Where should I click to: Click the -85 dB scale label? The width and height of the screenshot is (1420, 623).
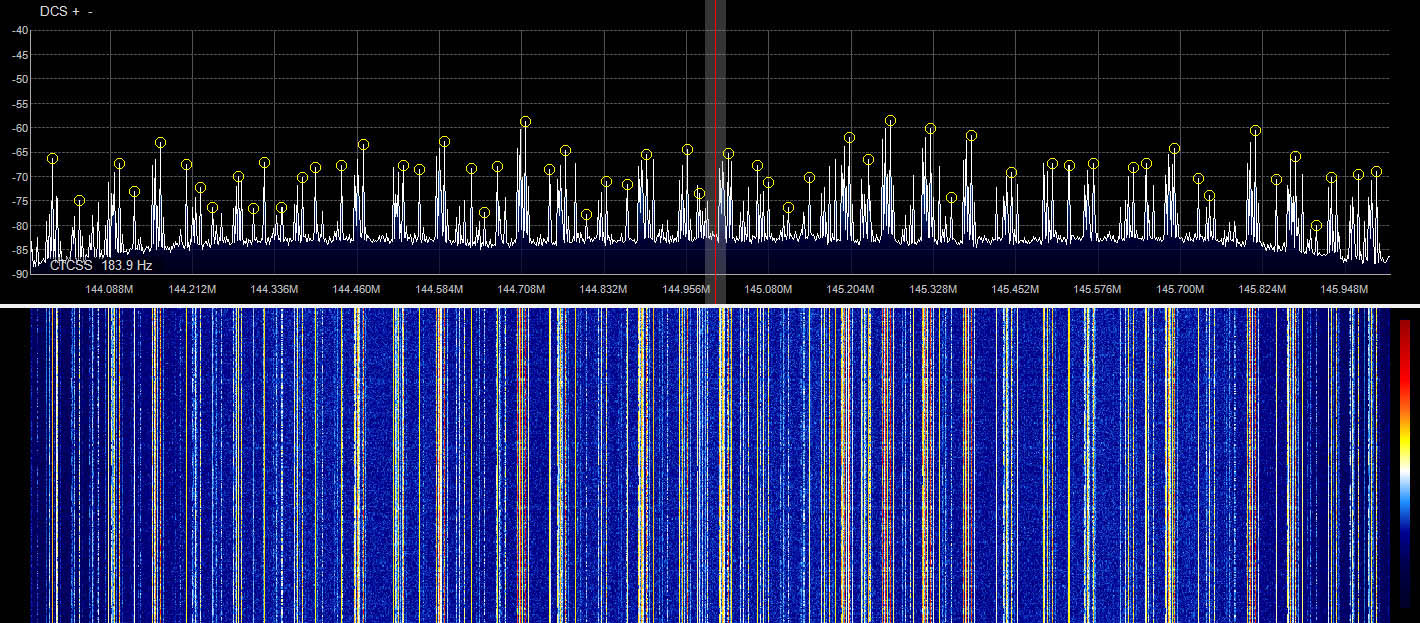(19, 250)
